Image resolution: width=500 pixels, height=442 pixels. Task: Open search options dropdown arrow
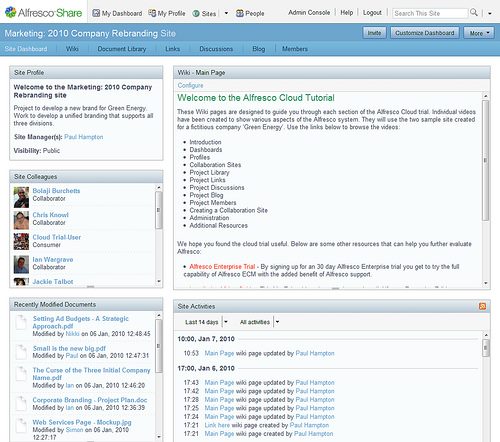[490, 14]
